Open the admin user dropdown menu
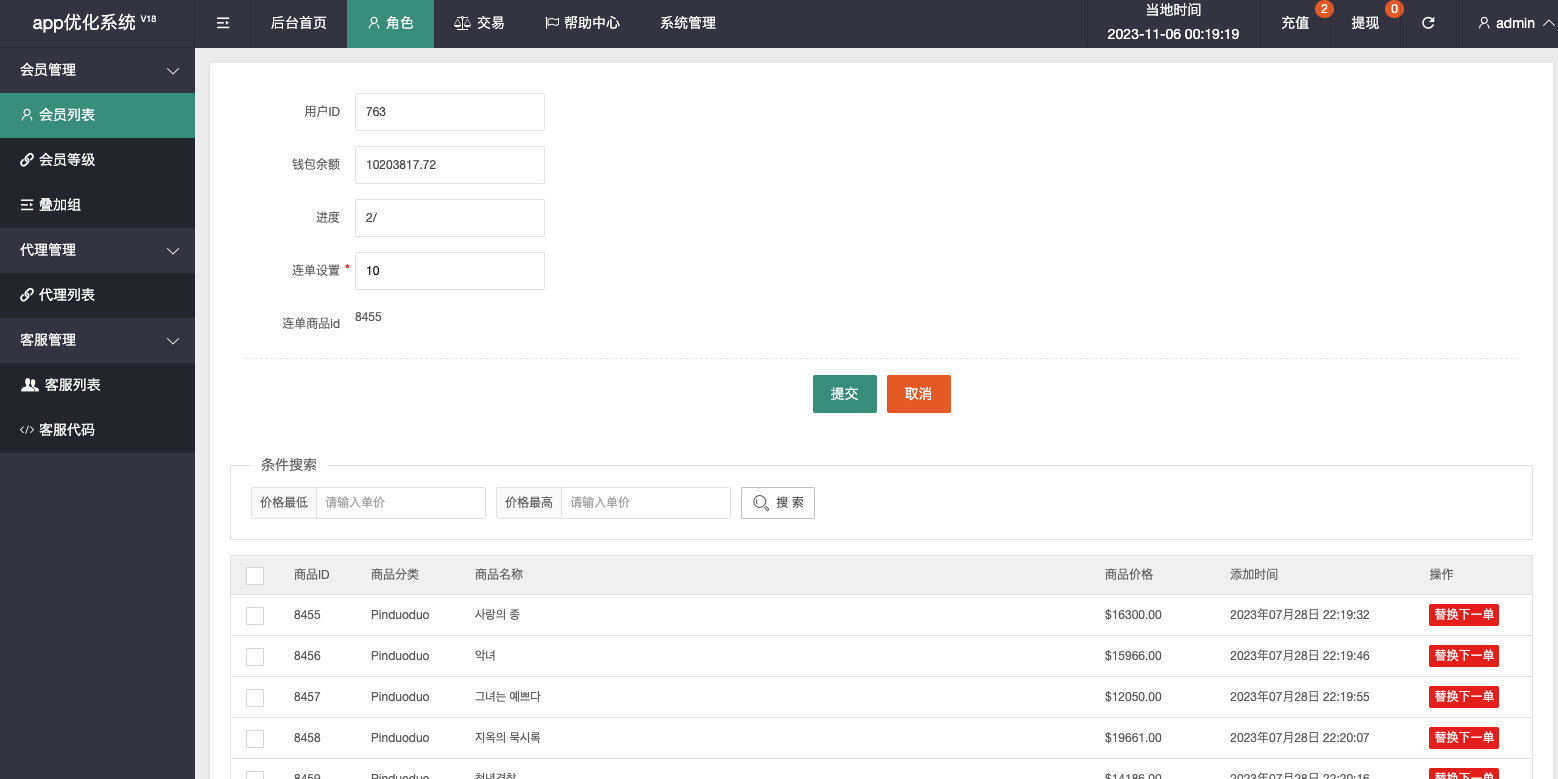The width and height of the screenshot is (1558, 779). coord(1515,23)
